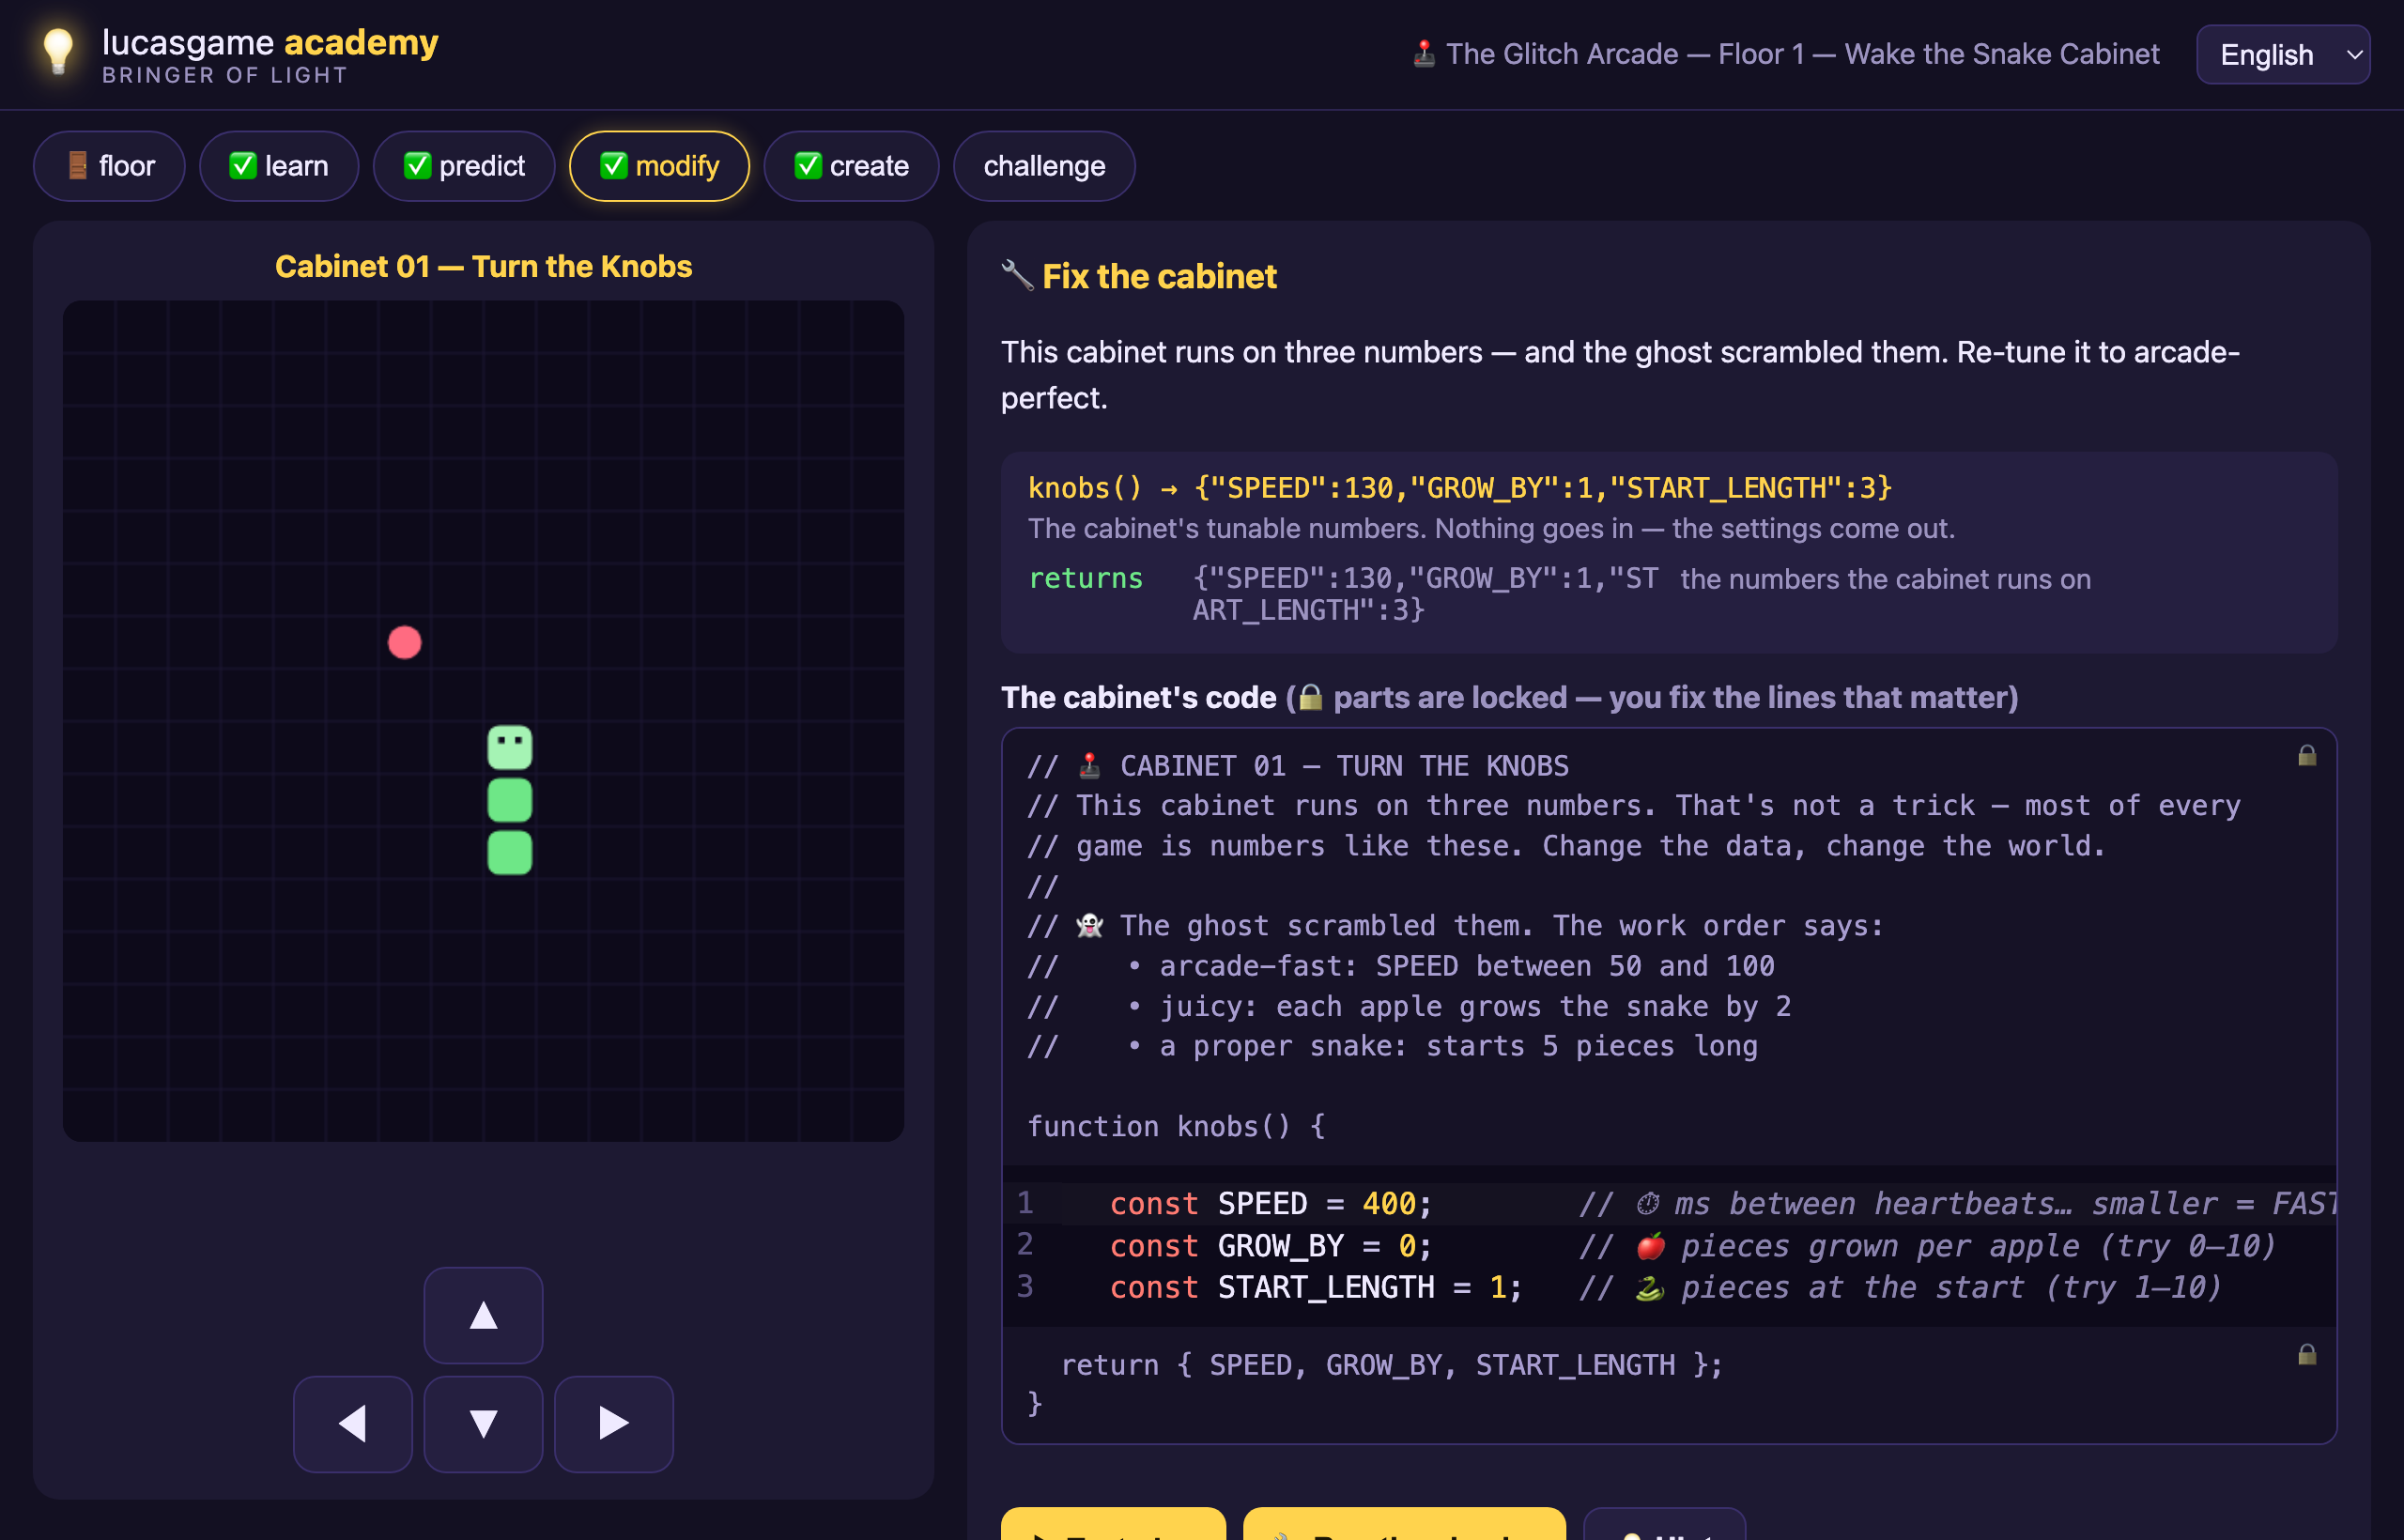Viewport: 2404px width, 1540px height.
Task: Click line number 1 in the editor
Action: coord(1025,1202)
